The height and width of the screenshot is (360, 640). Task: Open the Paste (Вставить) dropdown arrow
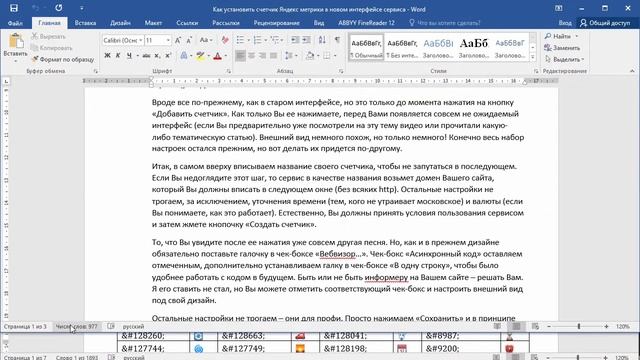[16, 61]
